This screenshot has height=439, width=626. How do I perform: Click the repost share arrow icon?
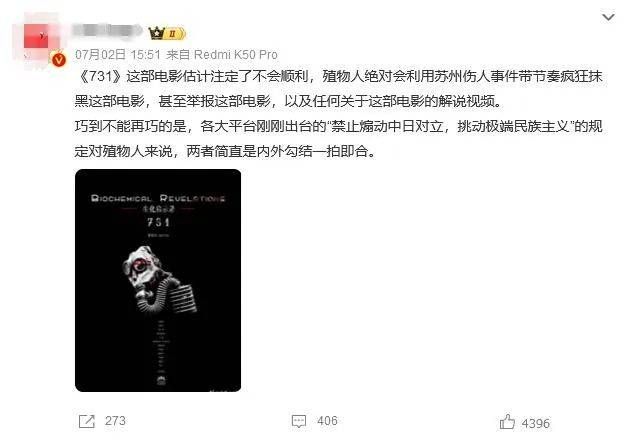point(87,421)
